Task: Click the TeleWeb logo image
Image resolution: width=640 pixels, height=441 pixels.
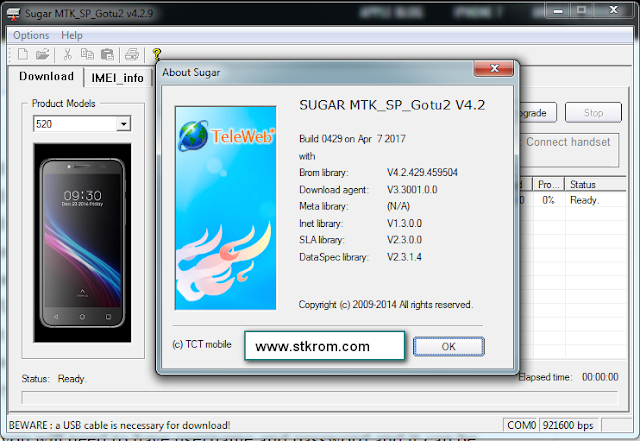Action: 226,208
